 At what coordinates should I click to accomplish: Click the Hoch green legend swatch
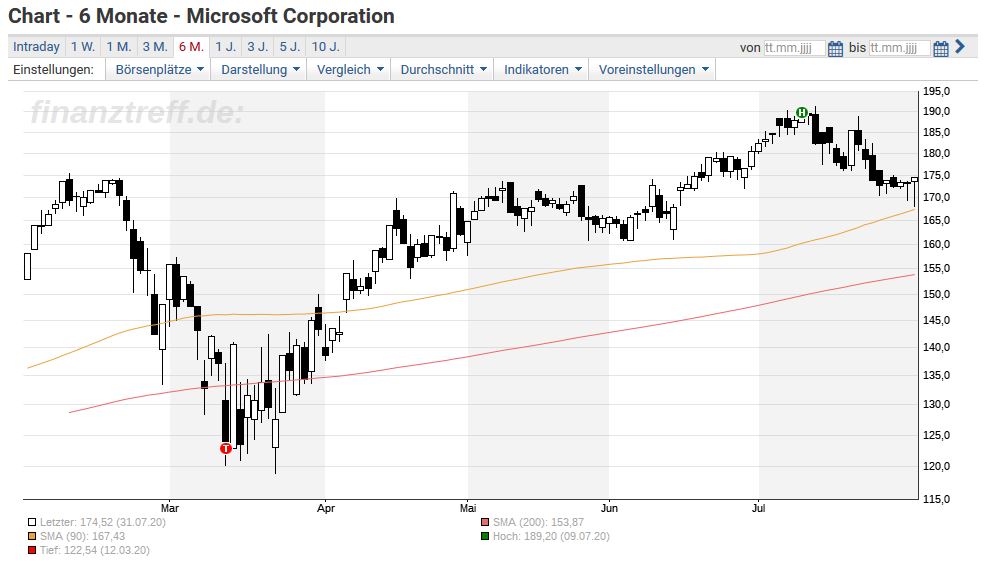pyautogui.click(x=485, y=536)
